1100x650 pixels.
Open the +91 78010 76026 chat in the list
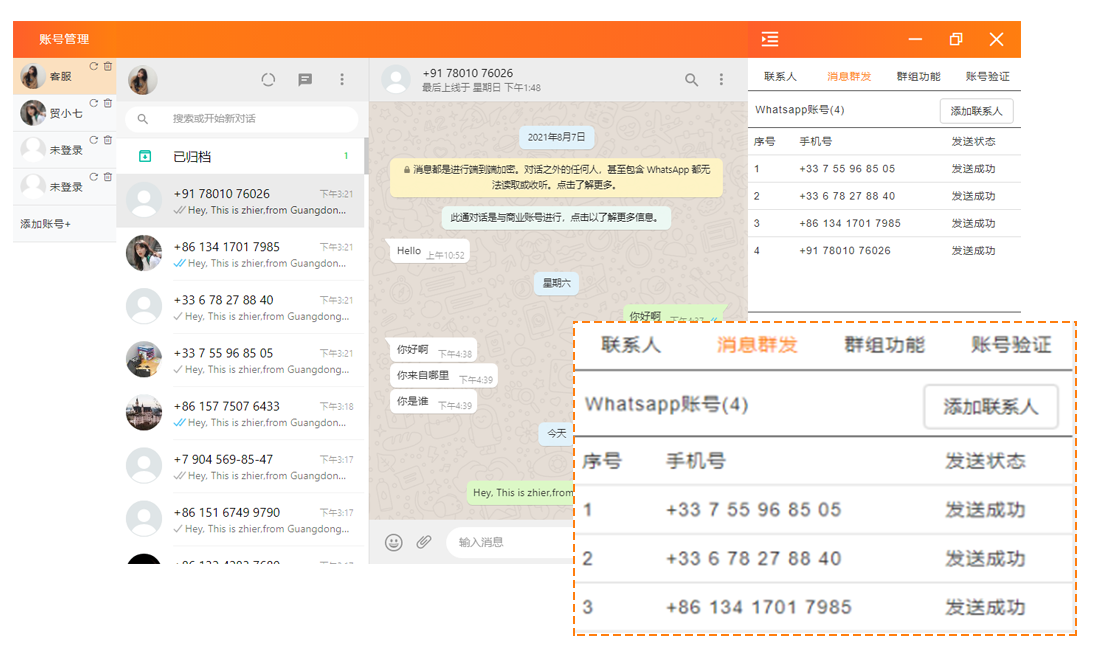(240, 201)
